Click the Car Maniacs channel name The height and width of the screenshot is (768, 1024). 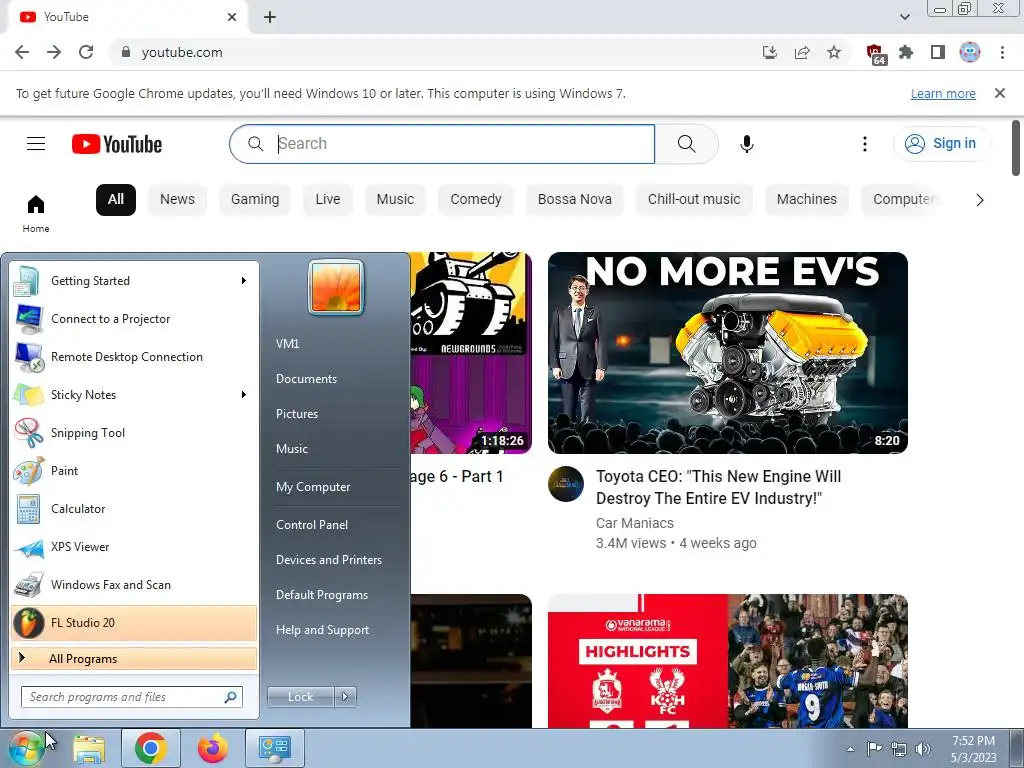tap(634, 523)
